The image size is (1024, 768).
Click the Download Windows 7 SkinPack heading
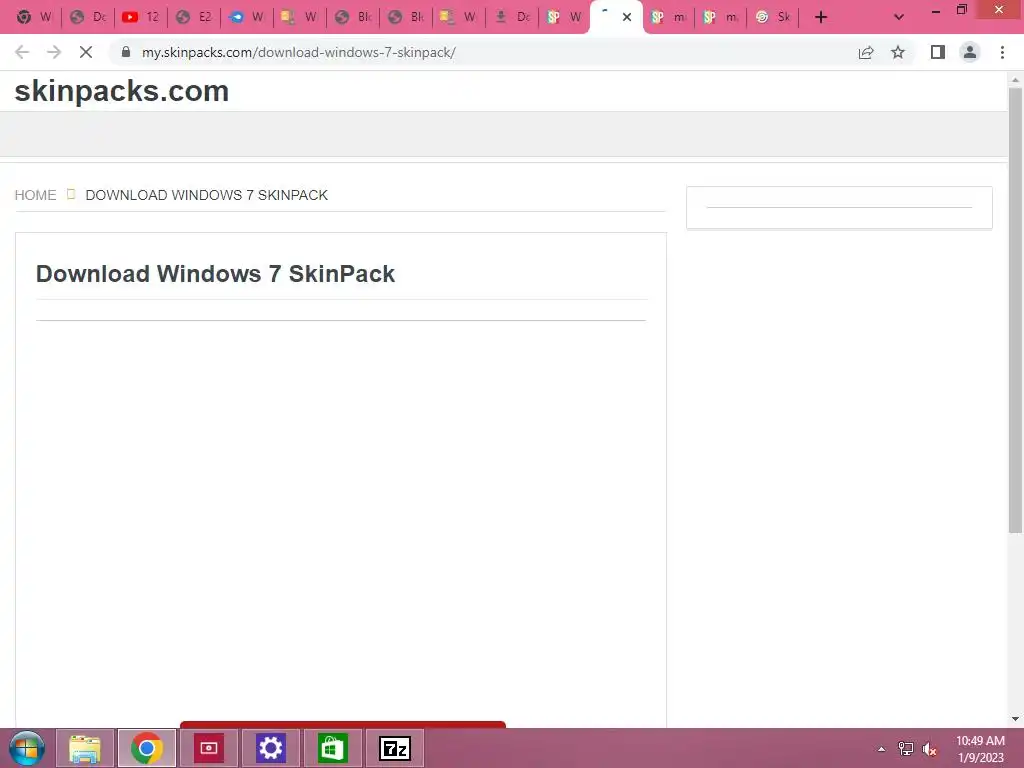point(215,274)
